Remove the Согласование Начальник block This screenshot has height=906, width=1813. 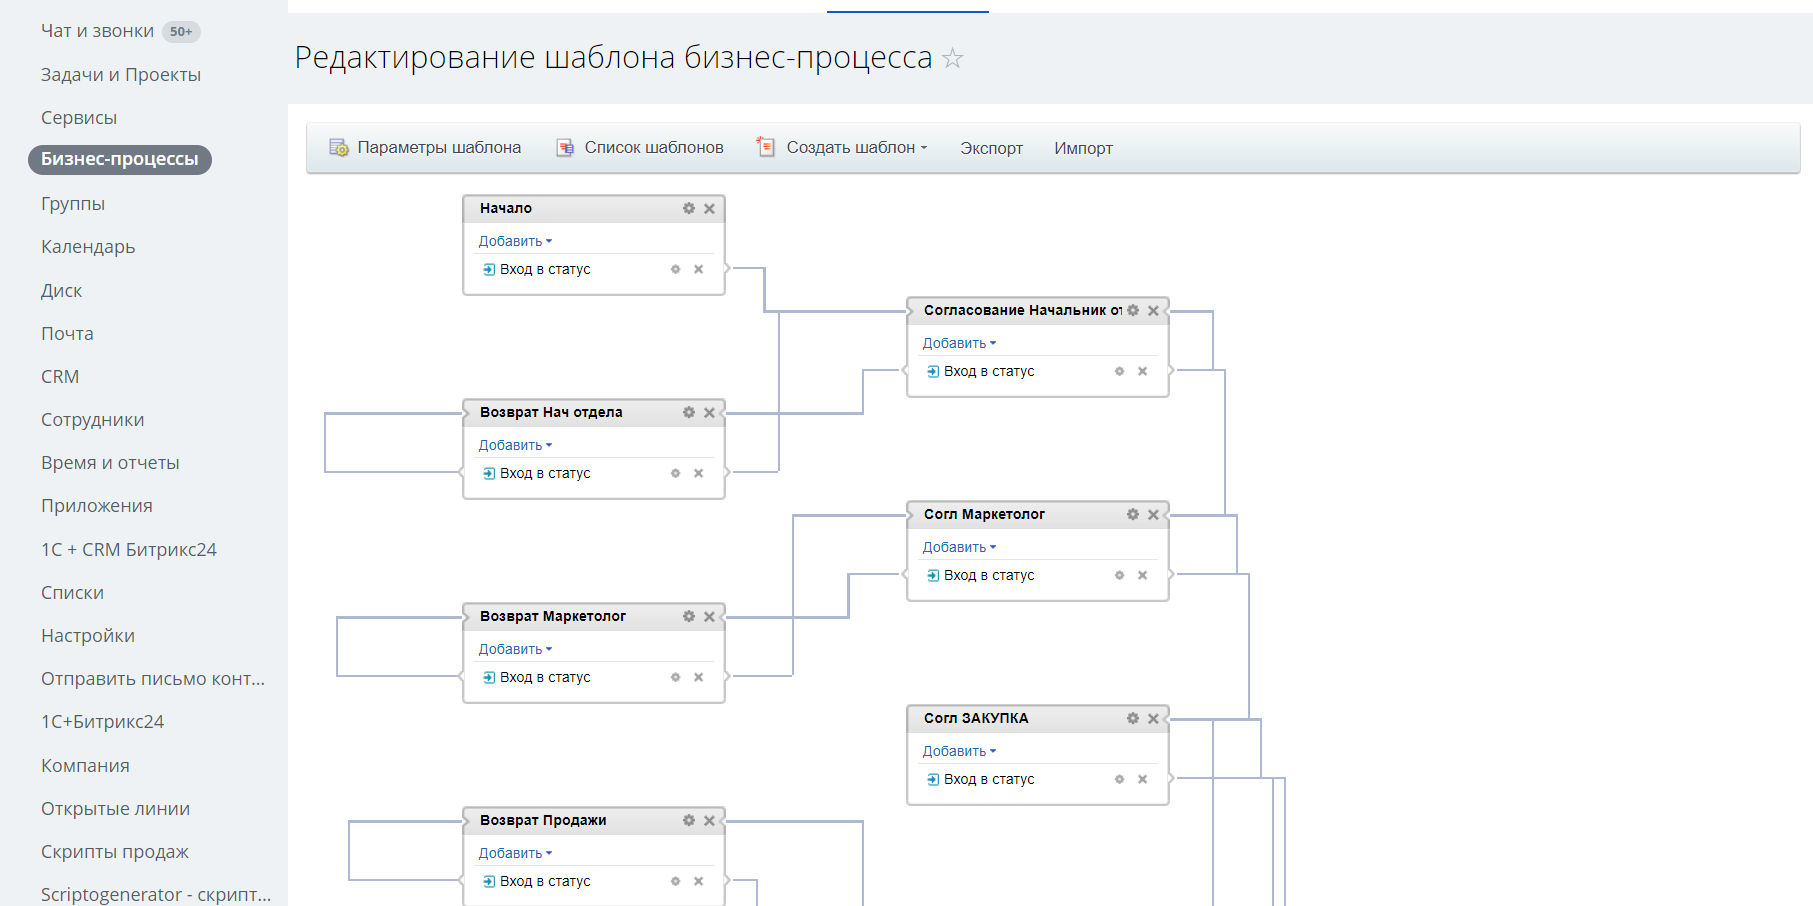click(x=1153, y=310)
